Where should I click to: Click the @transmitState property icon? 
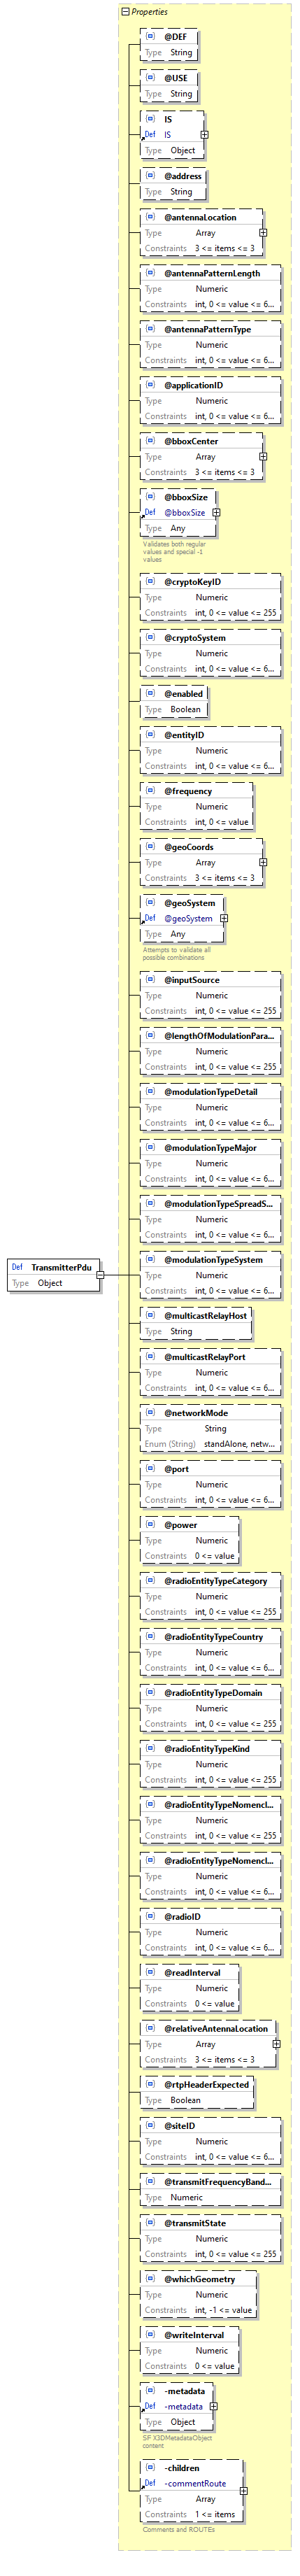click(x=151, y=2223)
